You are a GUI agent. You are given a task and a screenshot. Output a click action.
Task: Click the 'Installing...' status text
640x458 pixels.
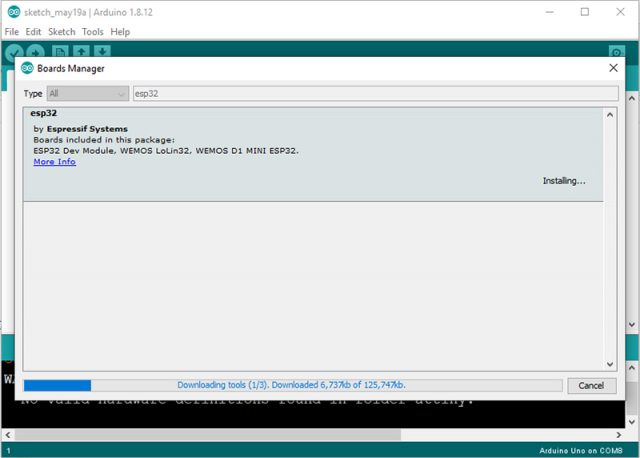pyautogui.click(x=564, y=181)
